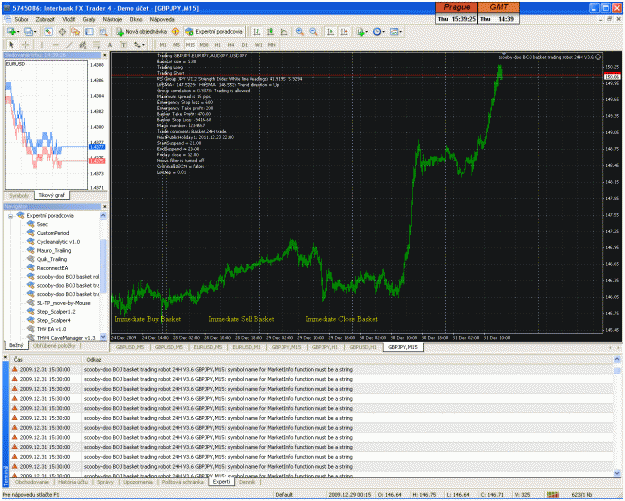Open the Nástroje menu
The height and width of the screenshot is (501, 625).
(112, 19)
